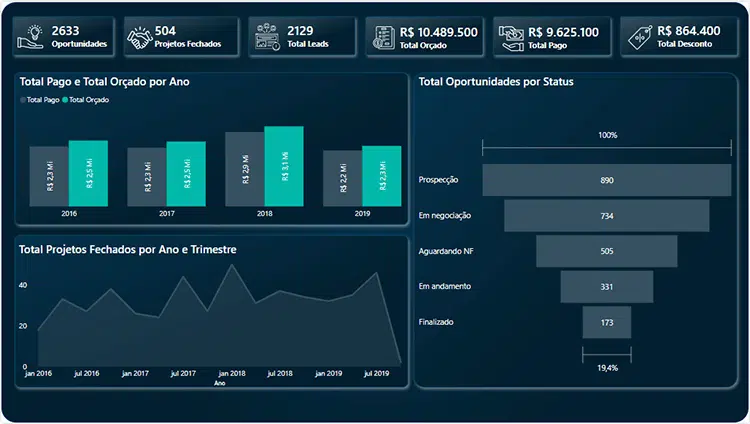Click the R$ 10.489.500 Total Orçado value
750x424 pixels.
pyautogui.click(x=438, y=32)
